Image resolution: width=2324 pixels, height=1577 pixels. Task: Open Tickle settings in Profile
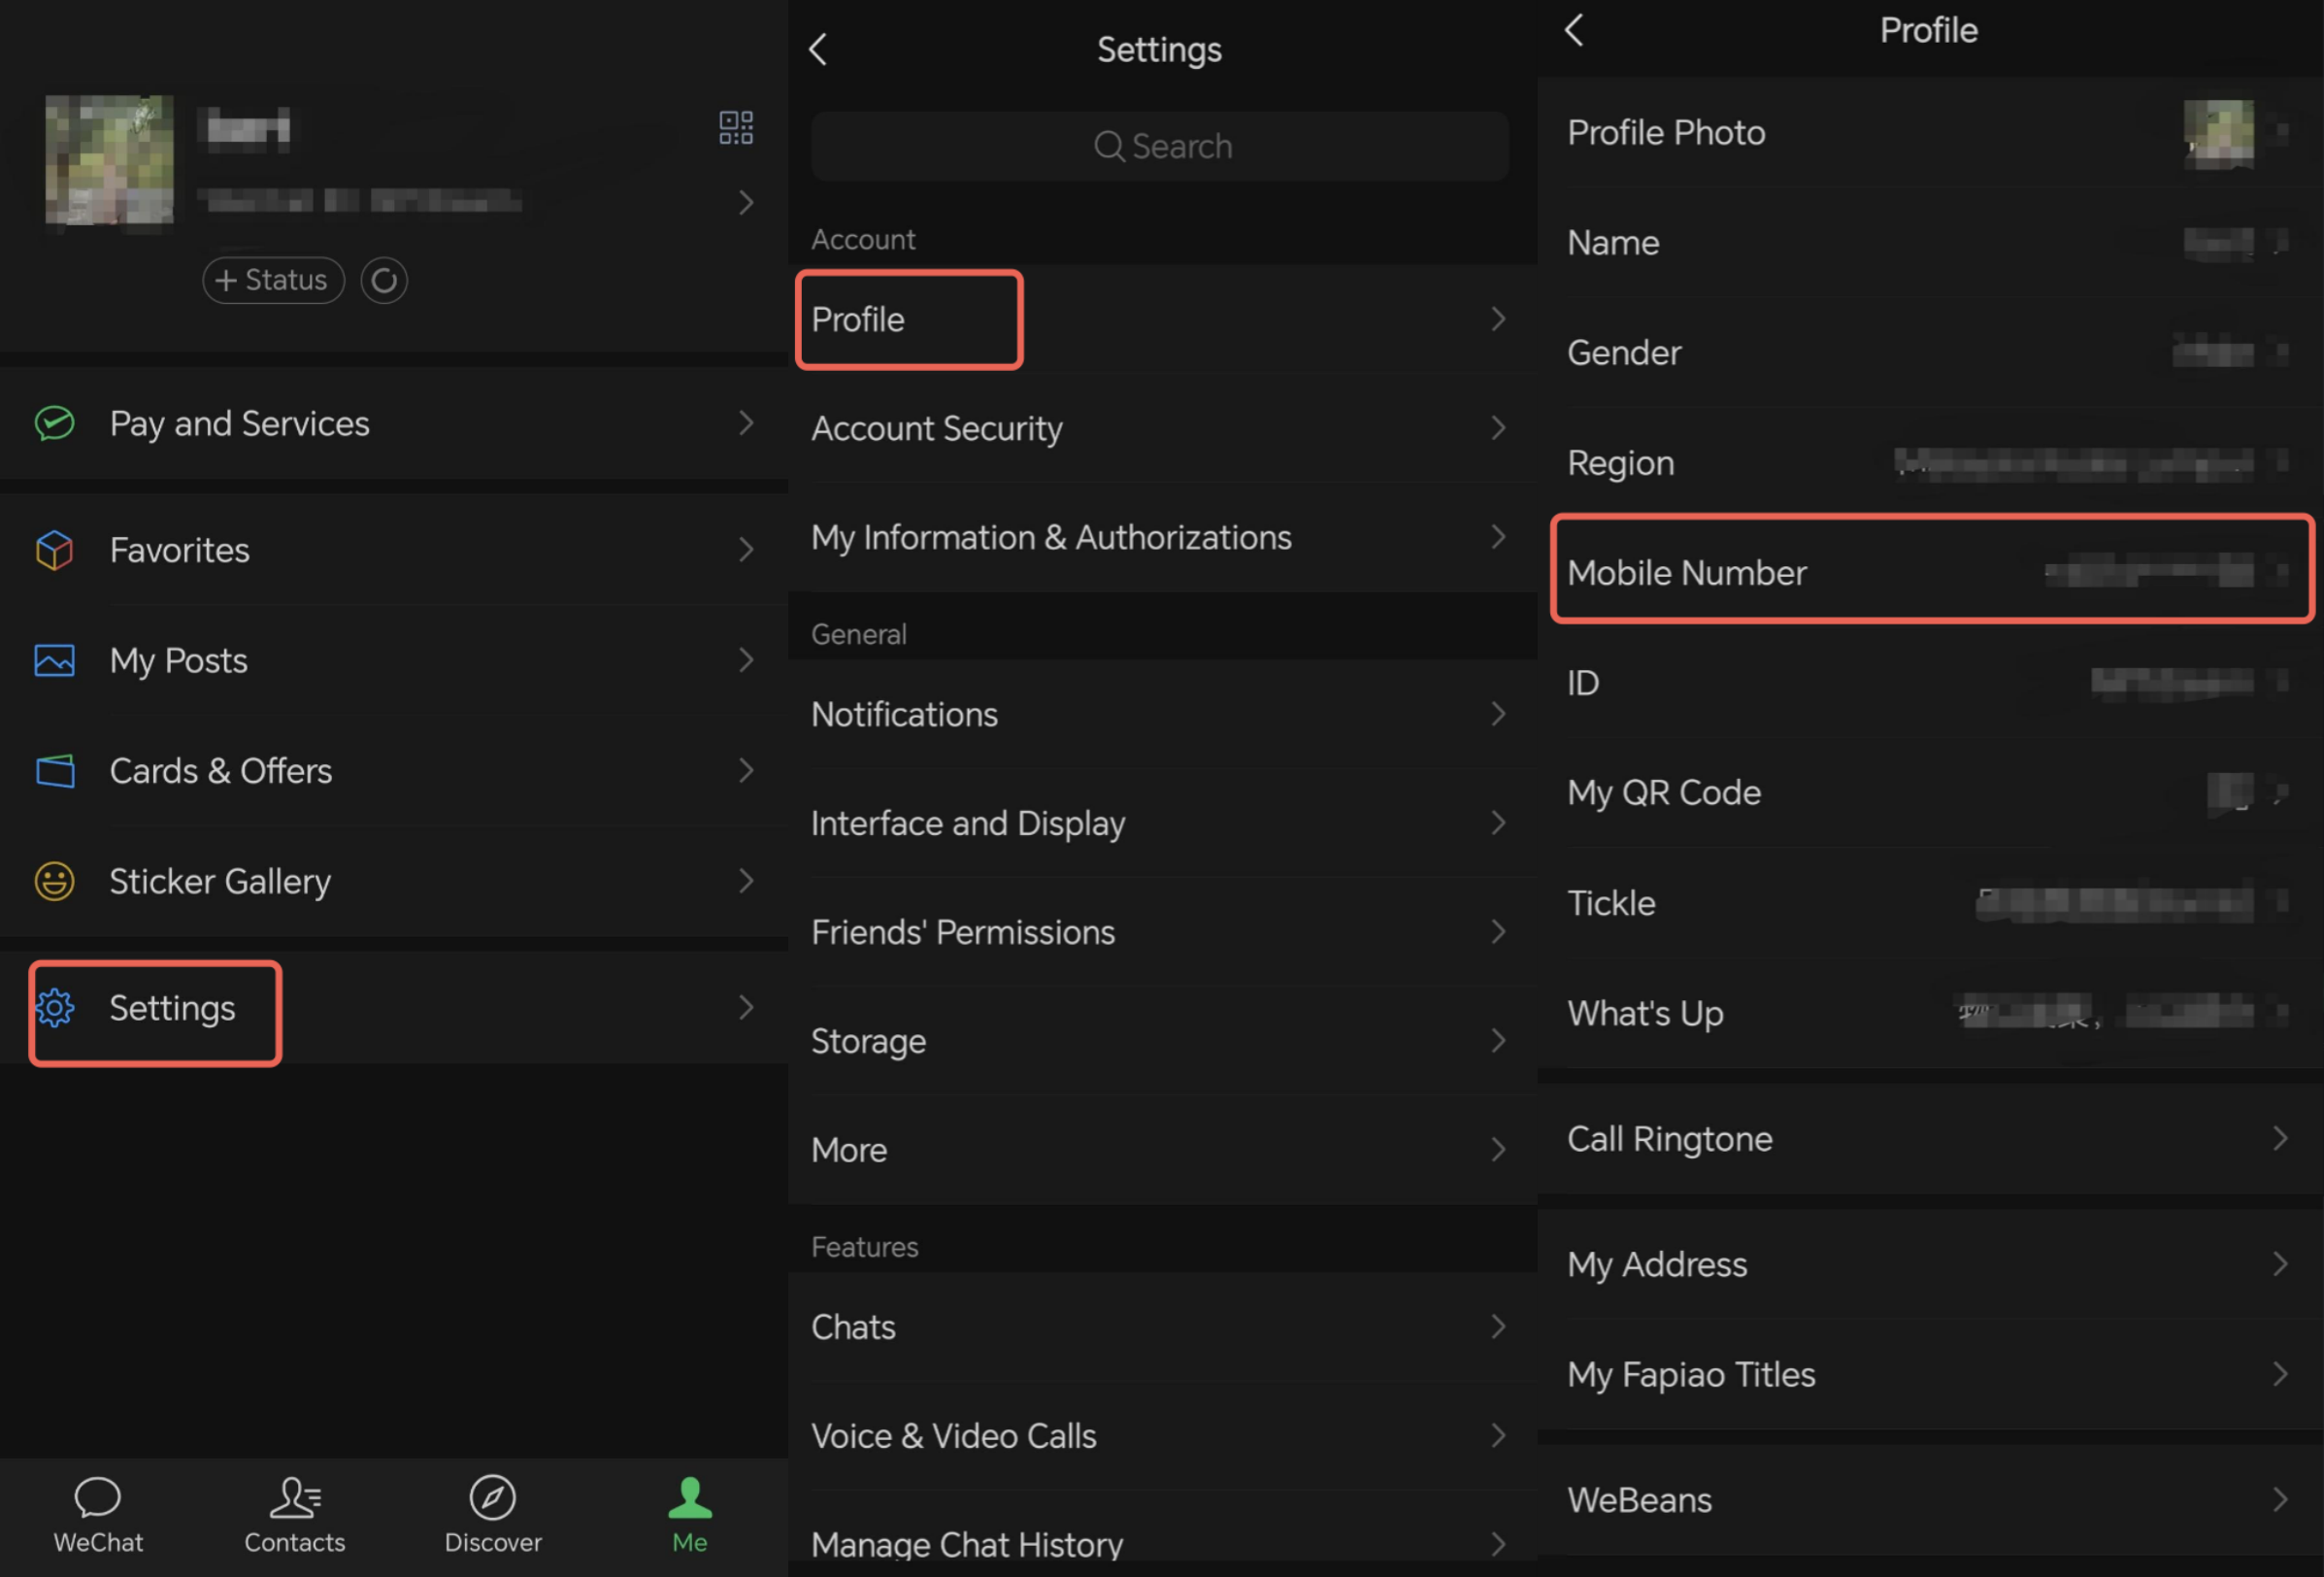pyautogui.click(x=1930, y=903)
